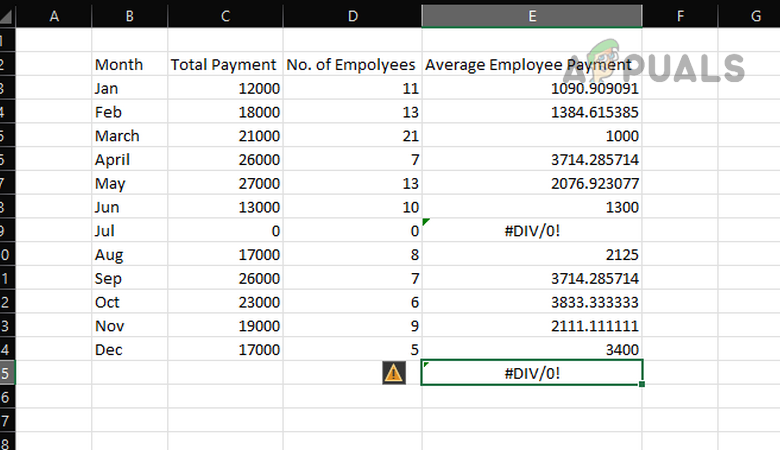The height and width of the screenshot is (450, 780).
Task: Select column A header
Action: [54, 16]
